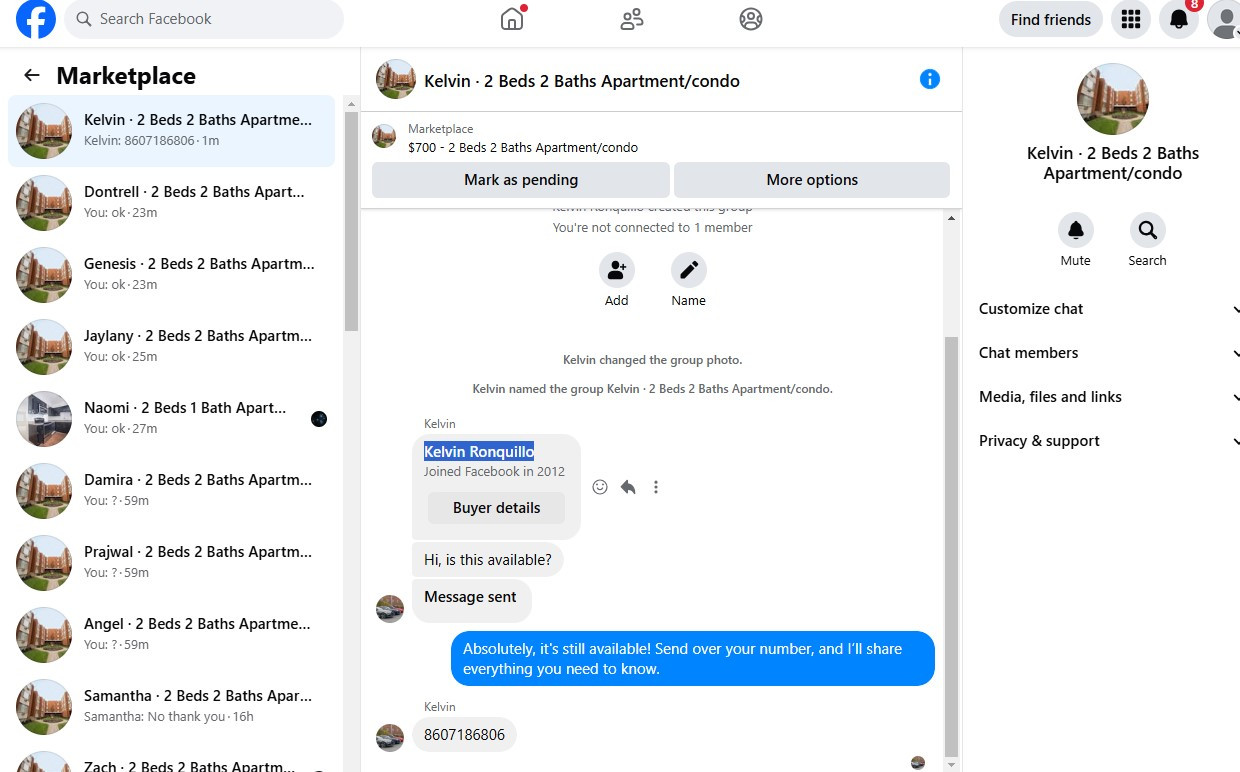
Task: Click the chat title in conversation header
Action: pos(582,81)
